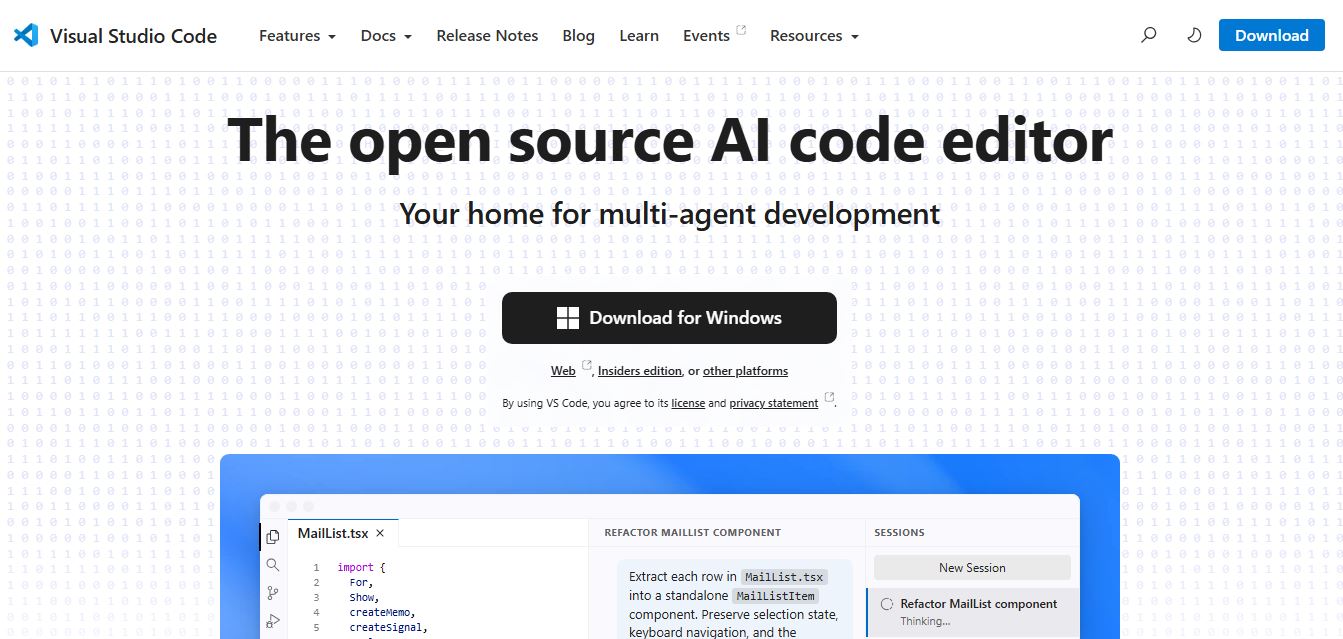Click the MailListItem code chip in chat

(x=777, y=596)
